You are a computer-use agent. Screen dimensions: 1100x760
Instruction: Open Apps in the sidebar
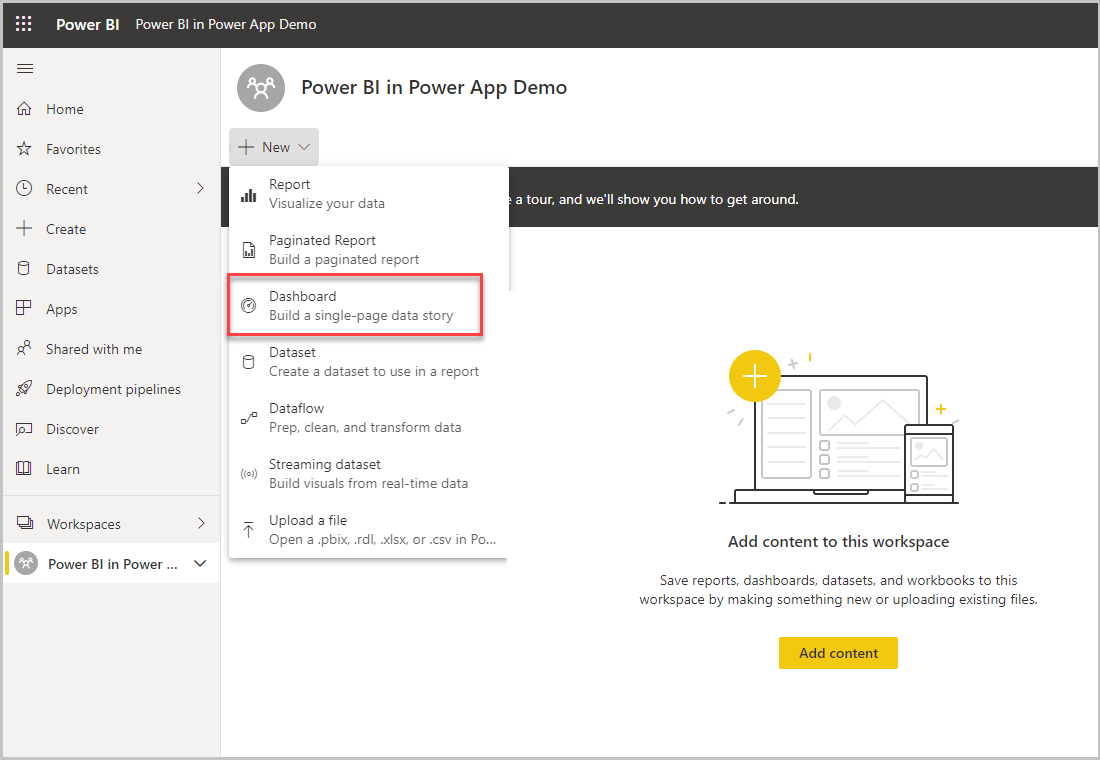point(112,309)
